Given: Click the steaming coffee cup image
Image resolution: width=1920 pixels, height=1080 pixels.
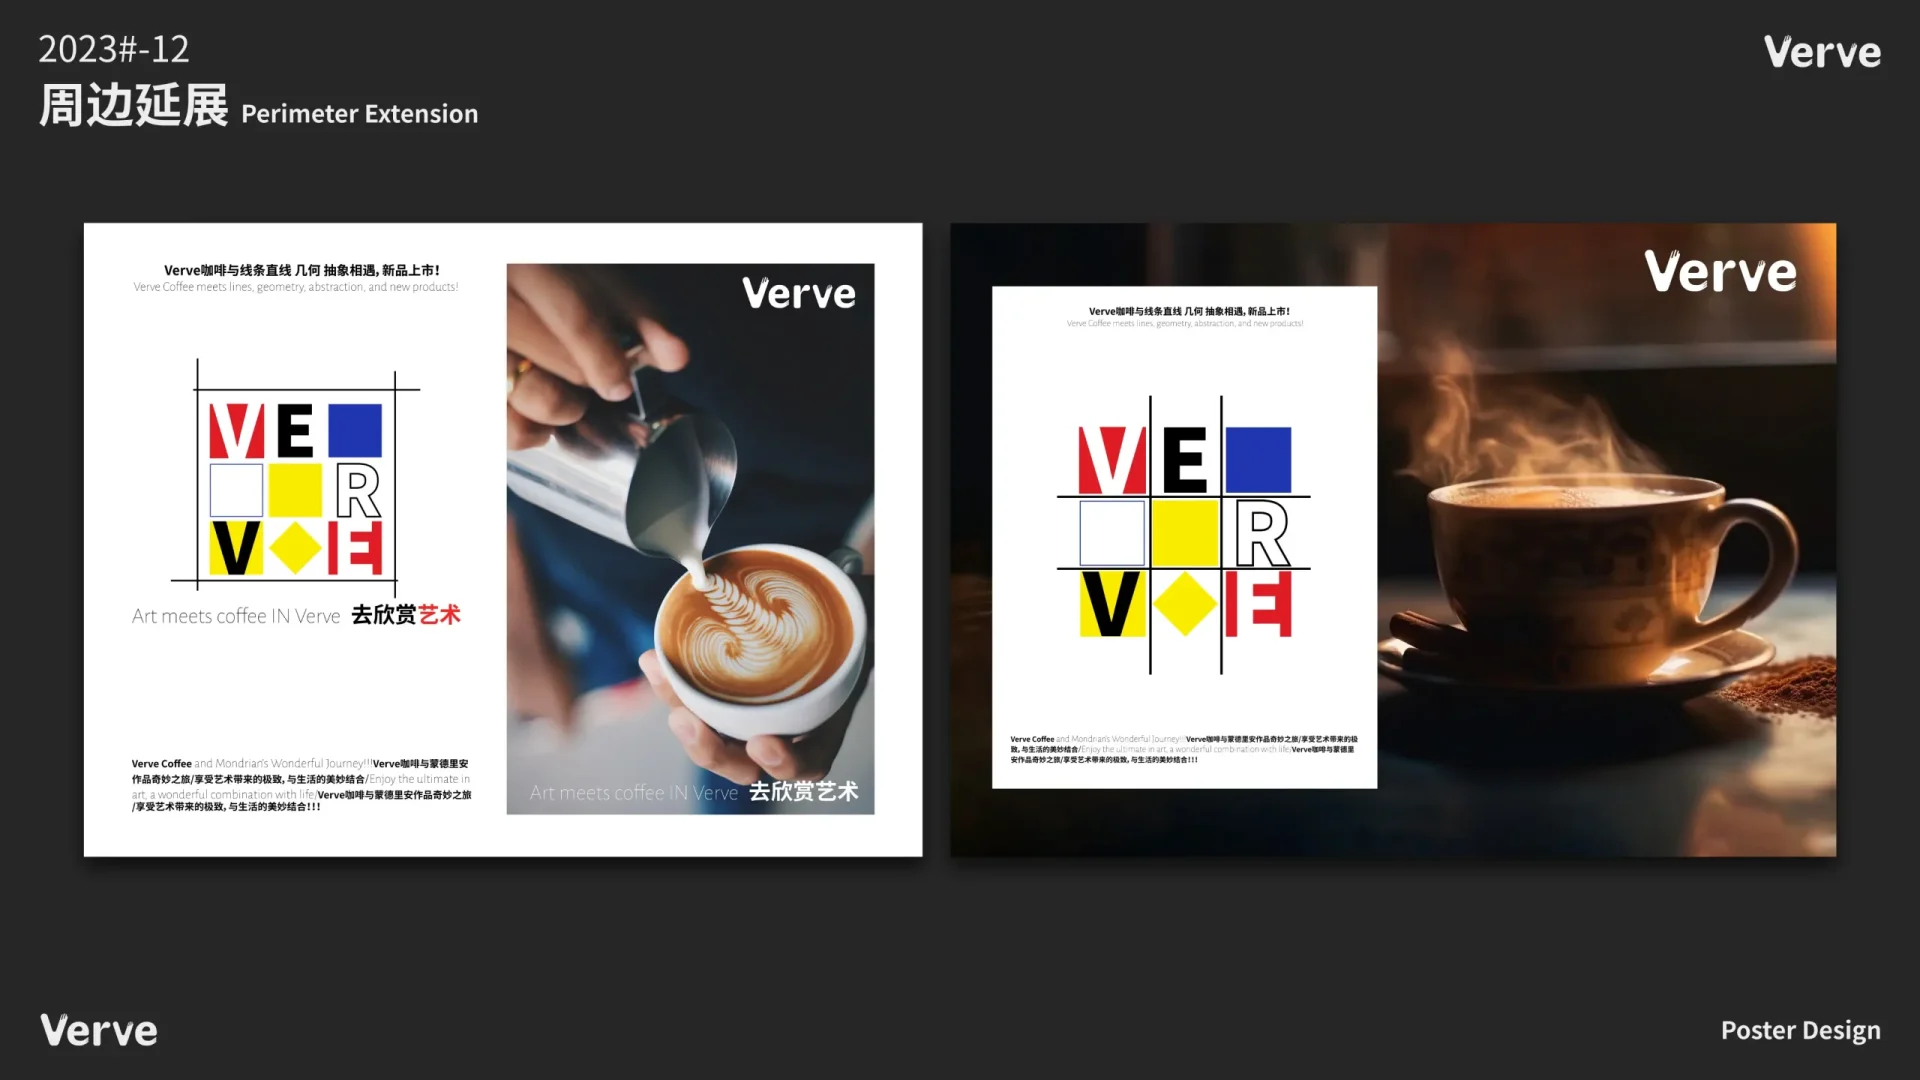Looking at the screenshot, I should point(1600,560).
